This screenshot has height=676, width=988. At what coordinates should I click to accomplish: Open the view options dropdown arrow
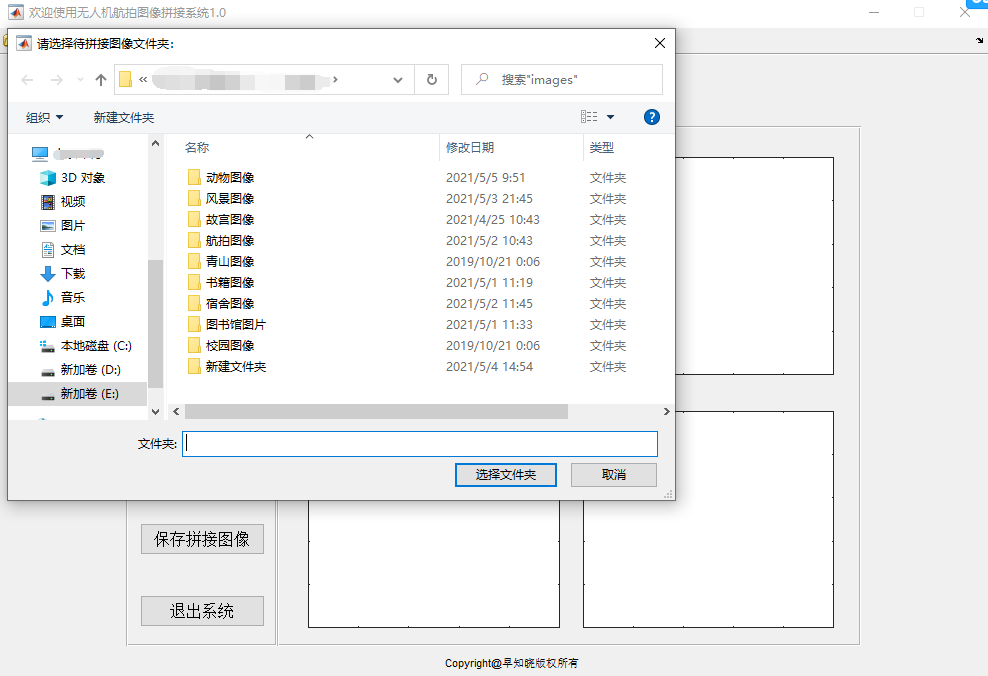click(x=613, y=116)
